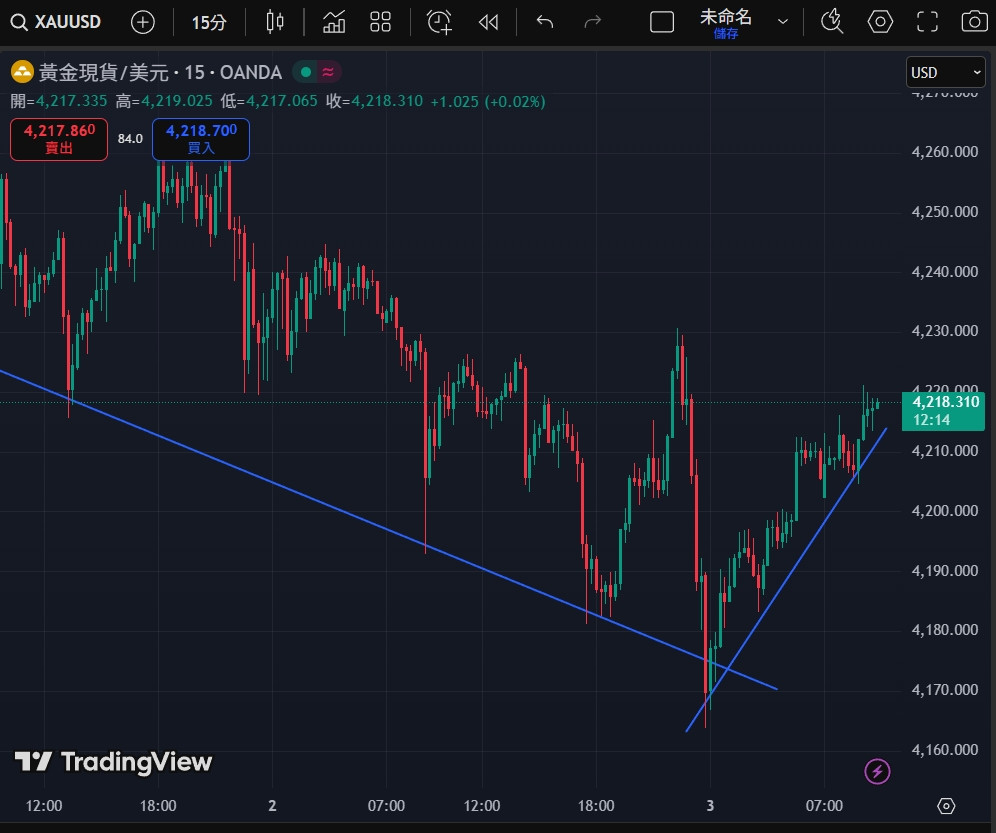Click the 84.0 spread value
The width and height of the screenshot is (996, 833).
(x=130, y=139)
